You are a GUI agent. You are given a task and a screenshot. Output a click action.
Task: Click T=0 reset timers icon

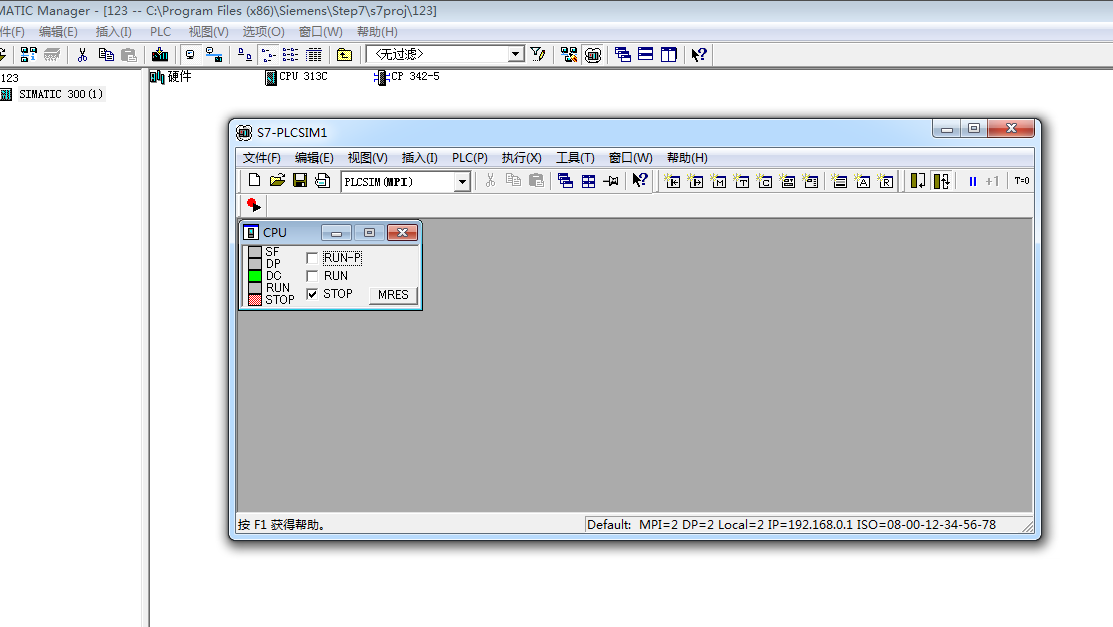[1021, 181]
